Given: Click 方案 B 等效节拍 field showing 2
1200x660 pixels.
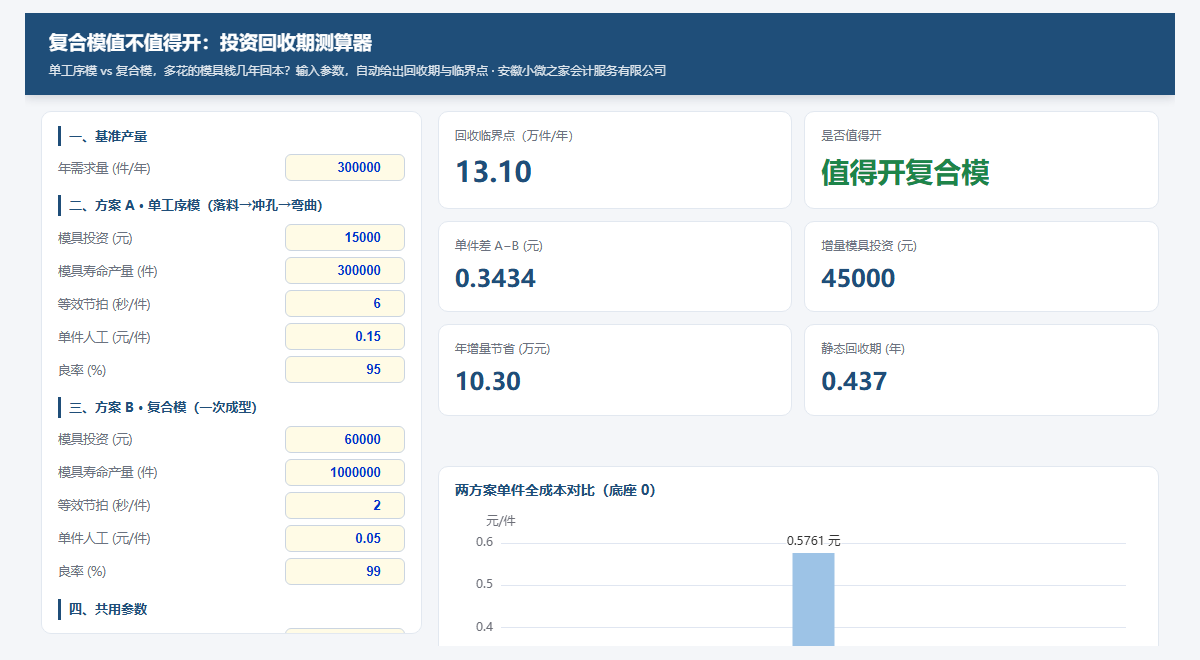Looking at the screenshot, I should (x=345, y=506).
